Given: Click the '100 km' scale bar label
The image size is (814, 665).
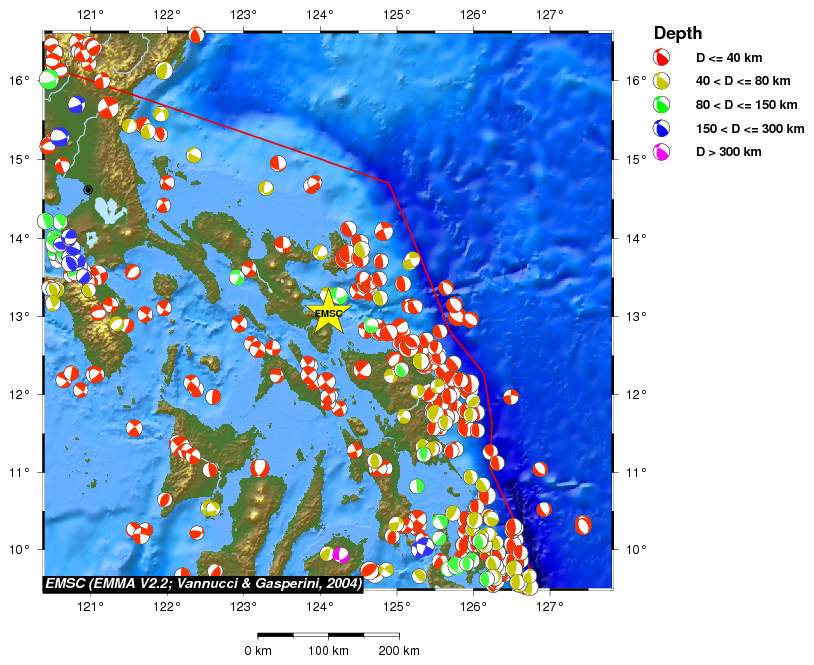Looking at the screenshot, I should 329,651.
